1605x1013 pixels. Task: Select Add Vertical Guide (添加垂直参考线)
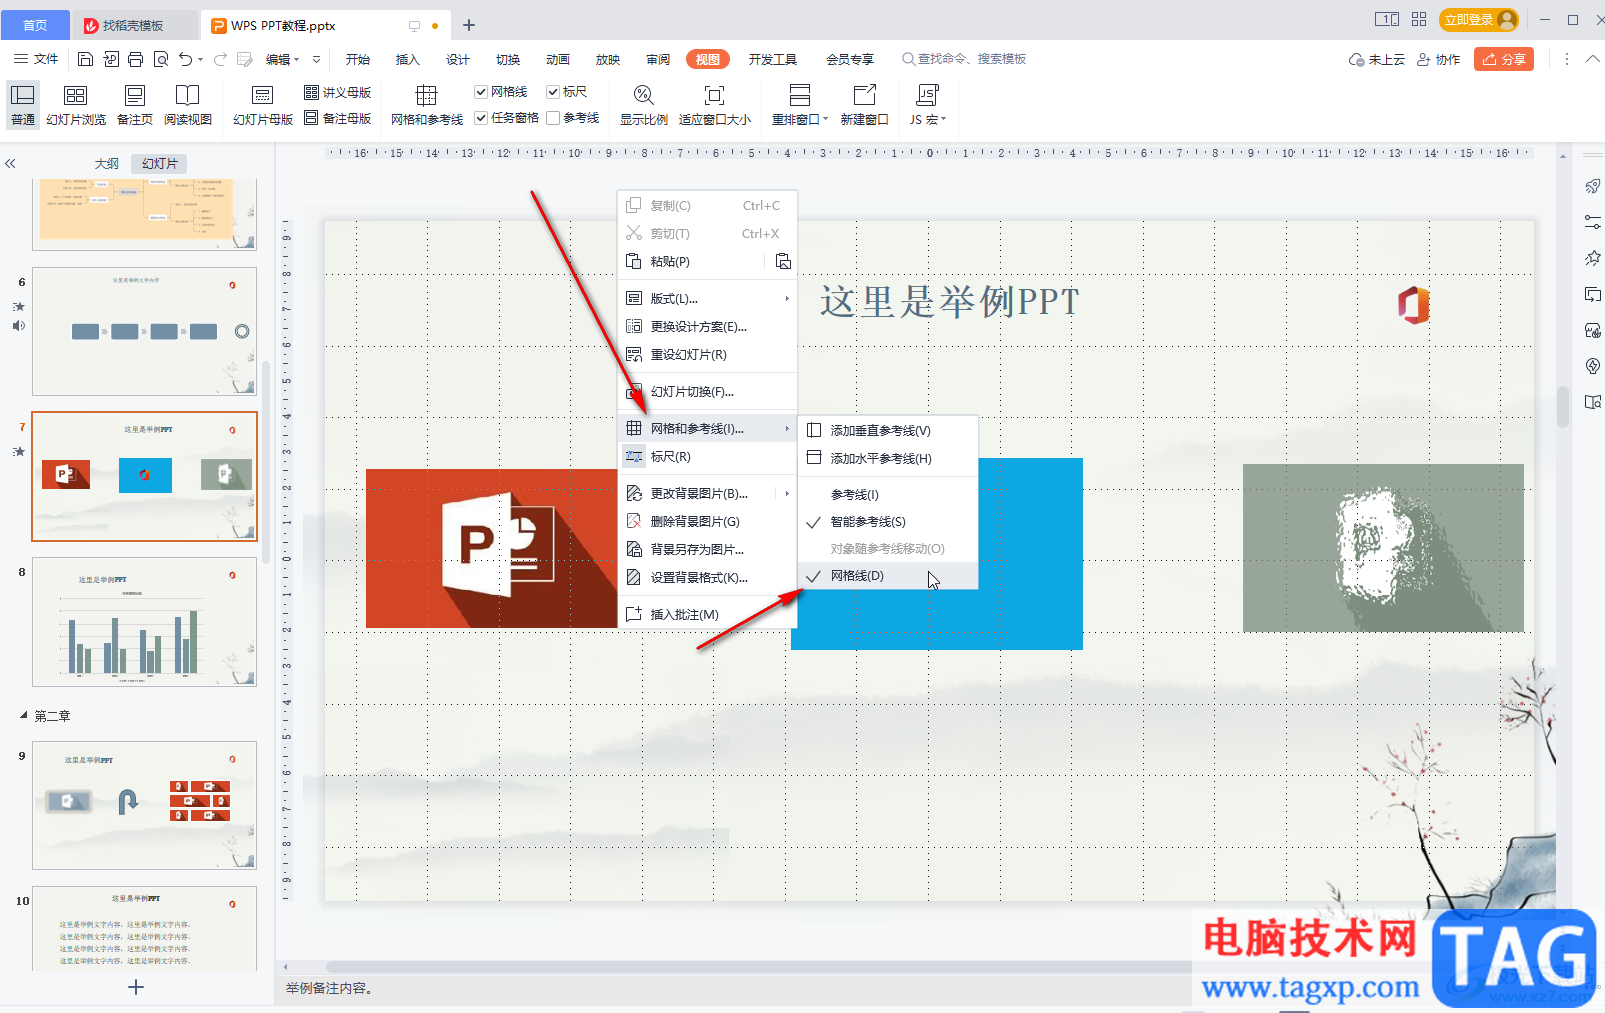887,431
